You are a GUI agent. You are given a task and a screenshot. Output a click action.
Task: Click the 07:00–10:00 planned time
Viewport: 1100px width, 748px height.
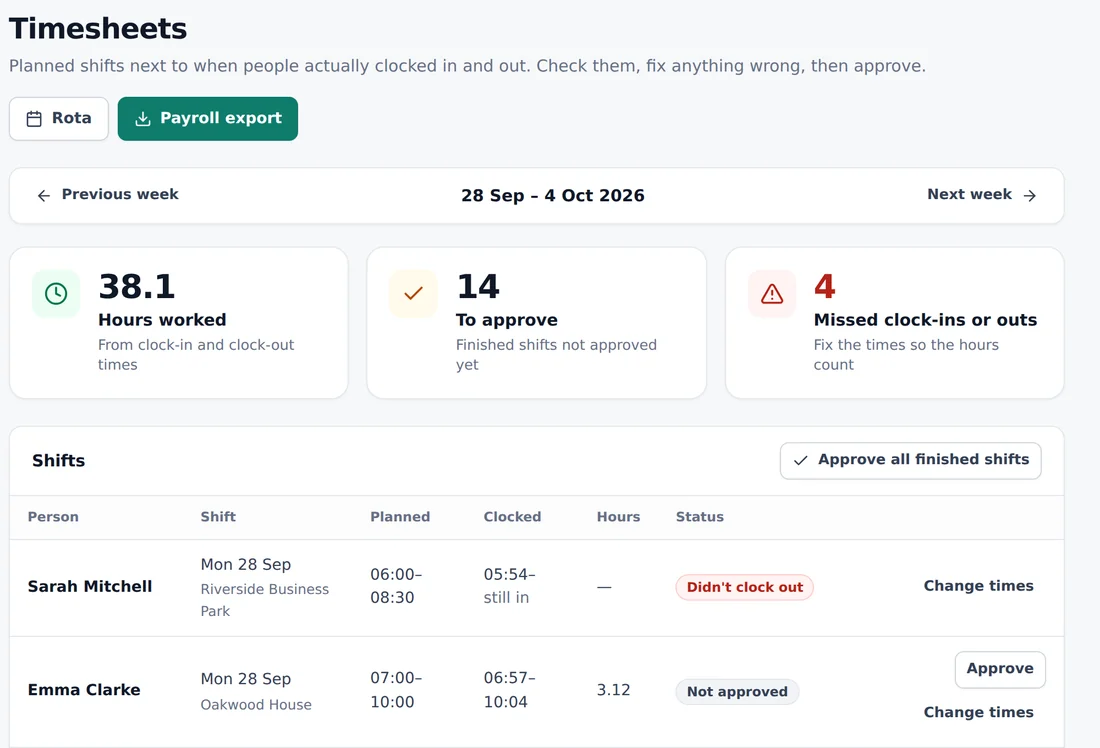point(396,690)
